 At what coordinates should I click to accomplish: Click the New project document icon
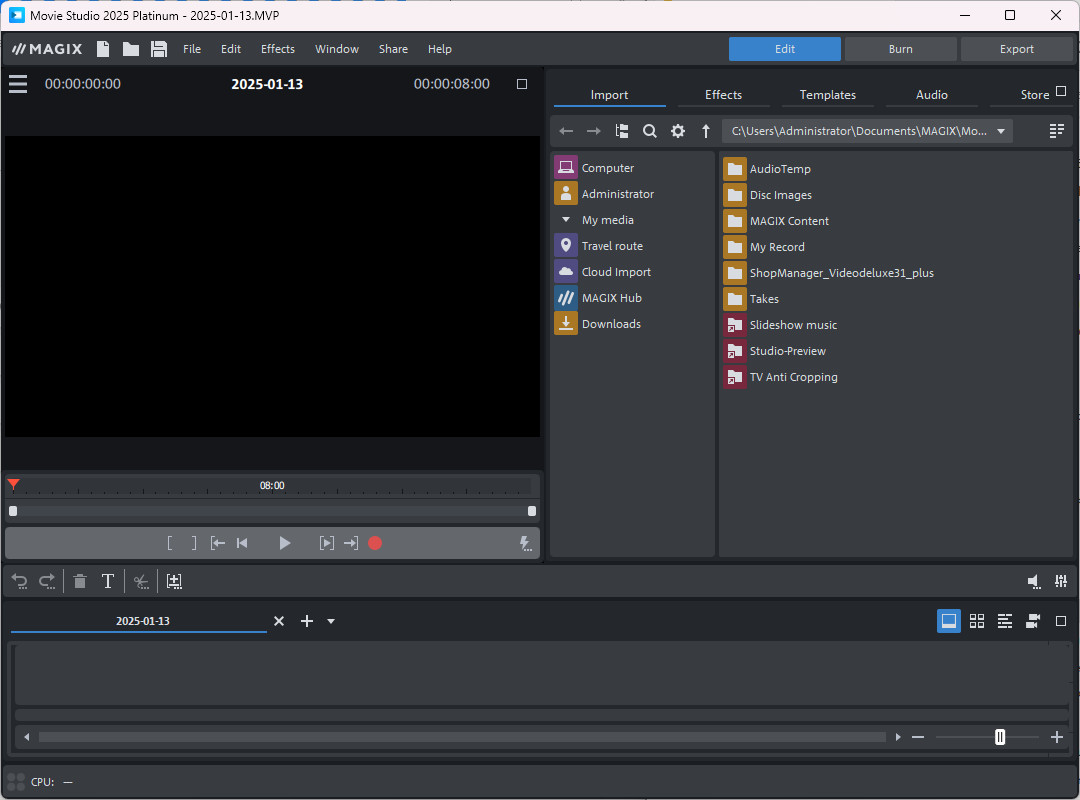[103, 49]
